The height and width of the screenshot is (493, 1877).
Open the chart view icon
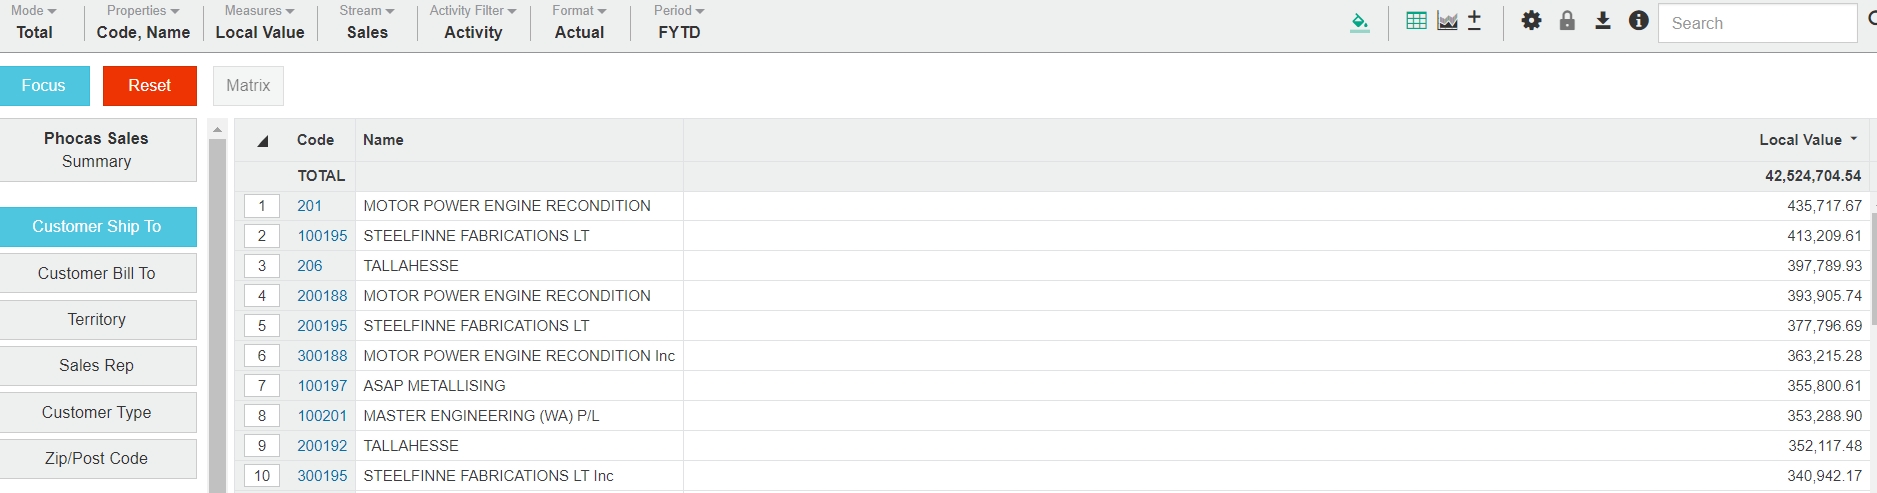click(x=1447, y=21)
